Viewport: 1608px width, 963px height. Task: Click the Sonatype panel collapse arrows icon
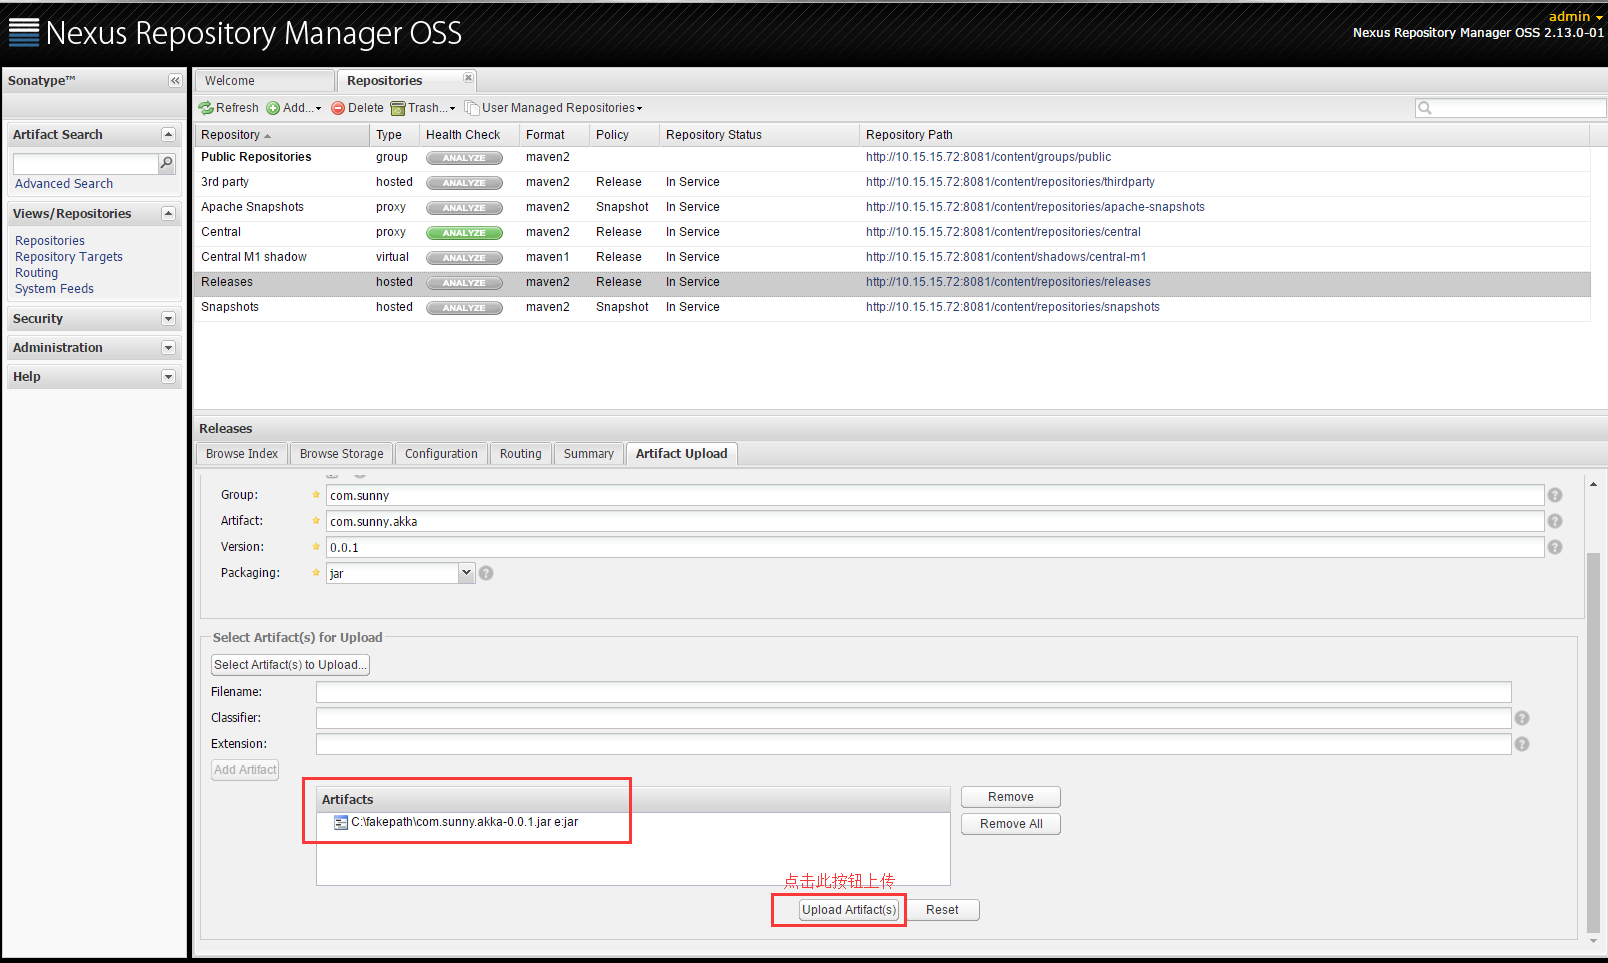[x=175, y=81]
